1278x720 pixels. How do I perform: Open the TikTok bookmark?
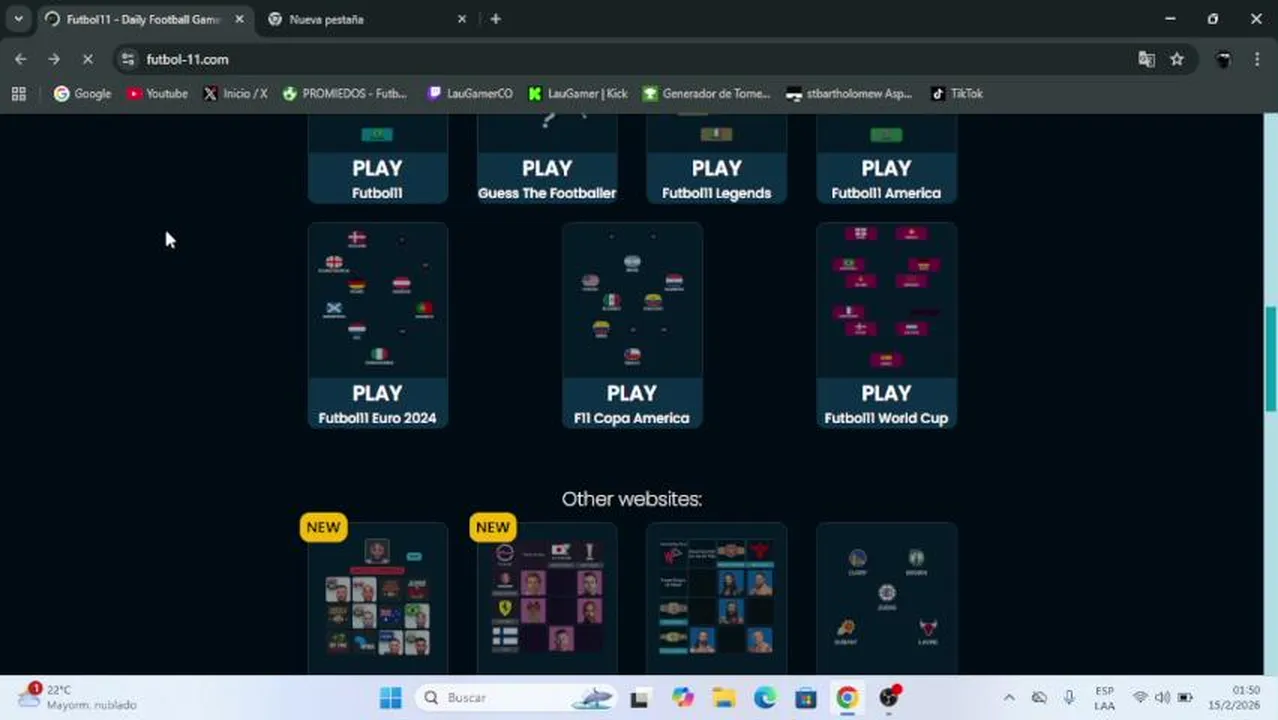tap(957, 93)
